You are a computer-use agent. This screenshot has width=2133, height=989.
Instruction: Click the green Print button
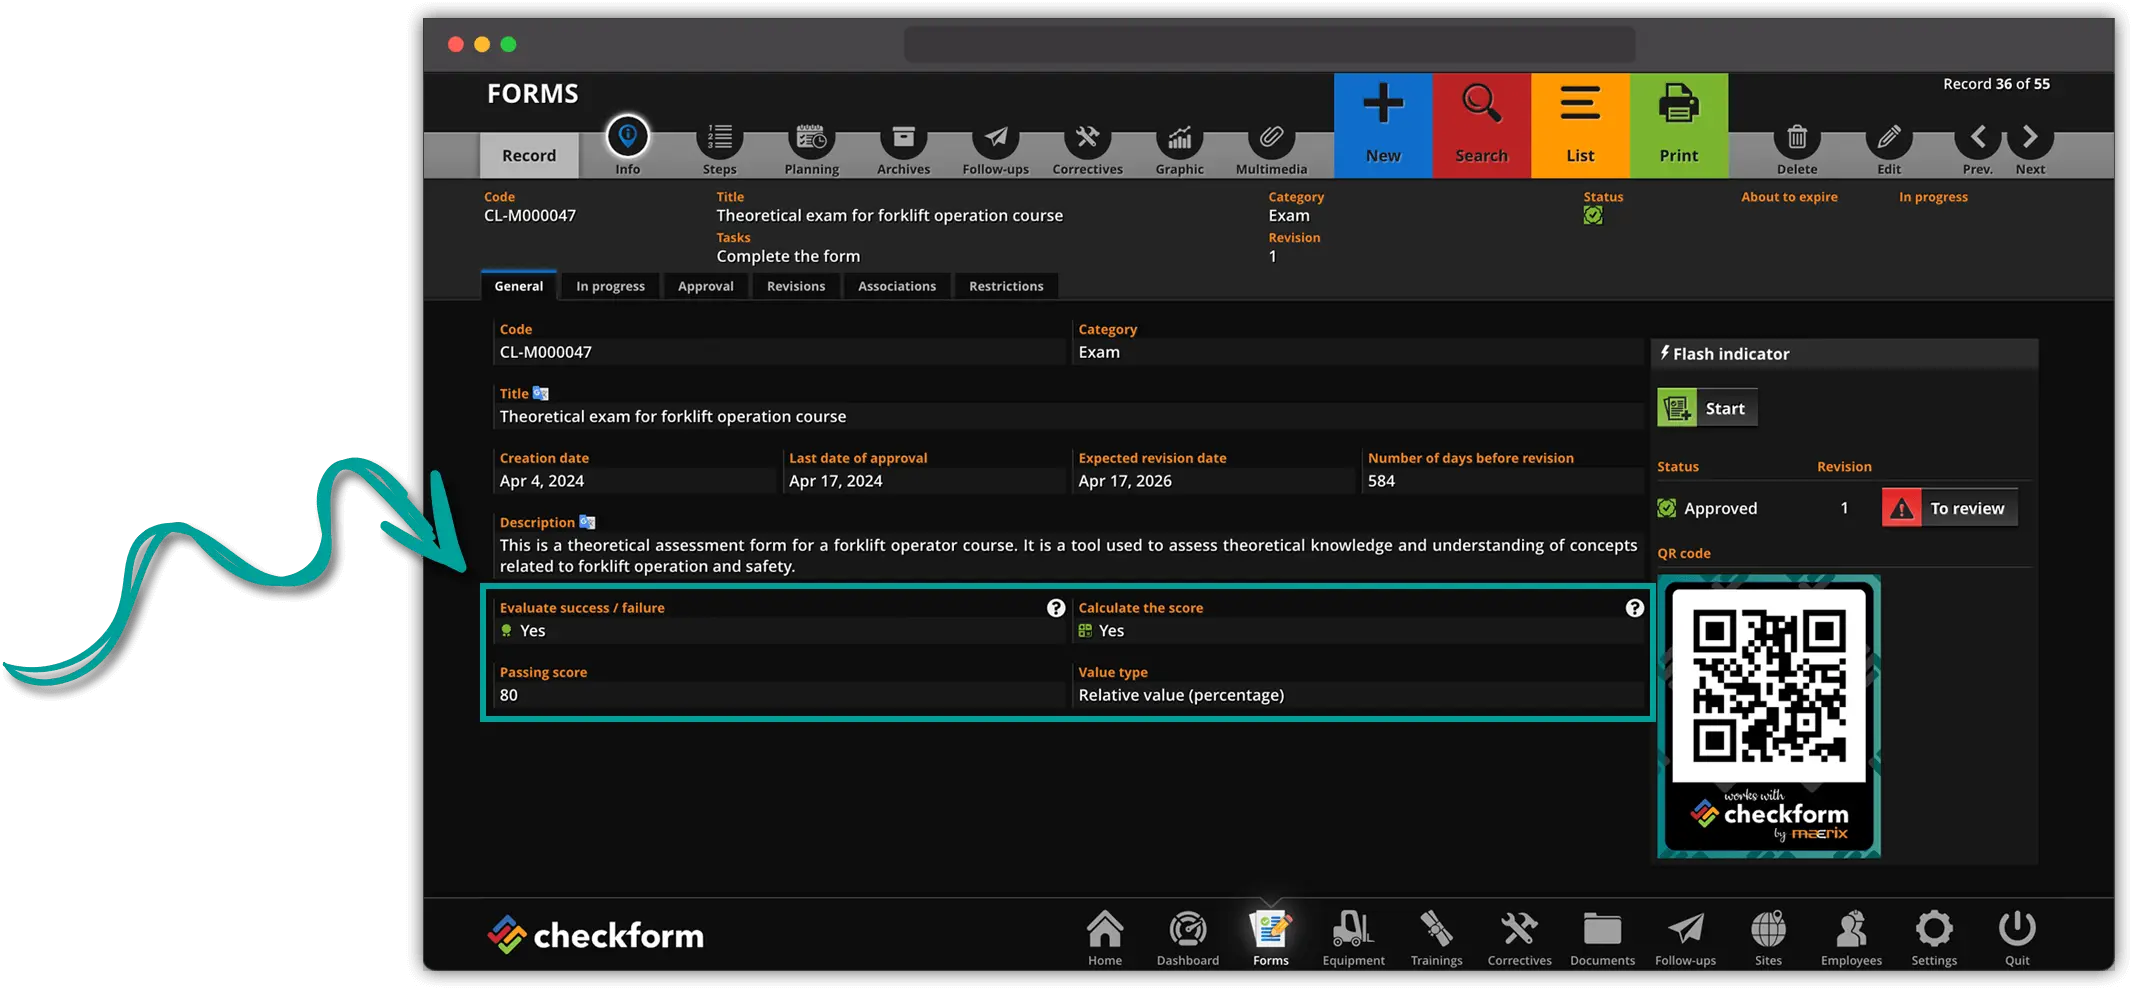coord(1679,125)
